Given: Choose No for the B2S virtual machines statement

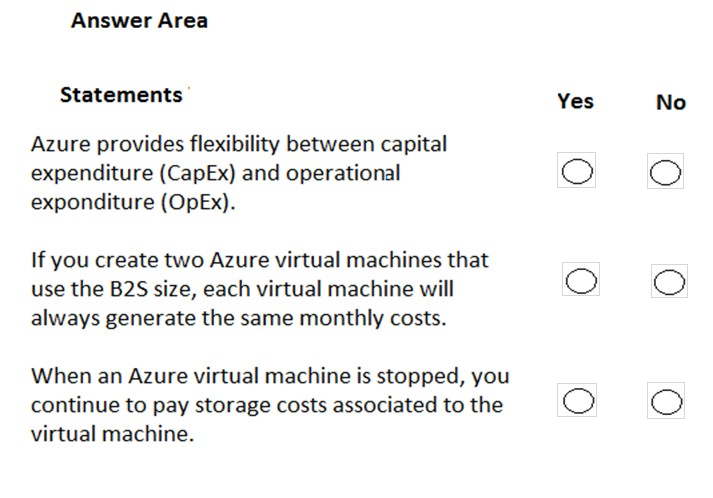Looking at the screenshot, I should (668, 281).
